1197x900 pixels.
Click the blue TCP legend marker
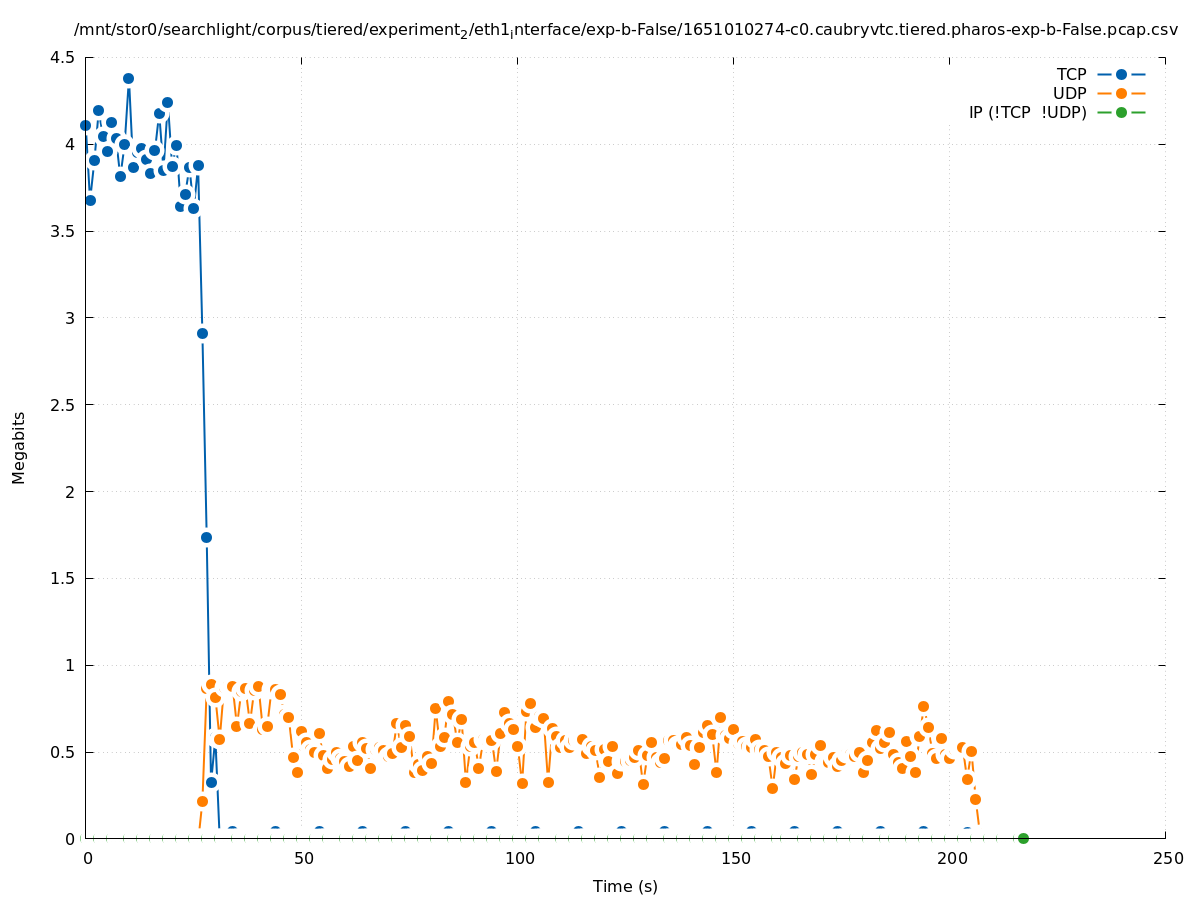[x=1121, y=74]
